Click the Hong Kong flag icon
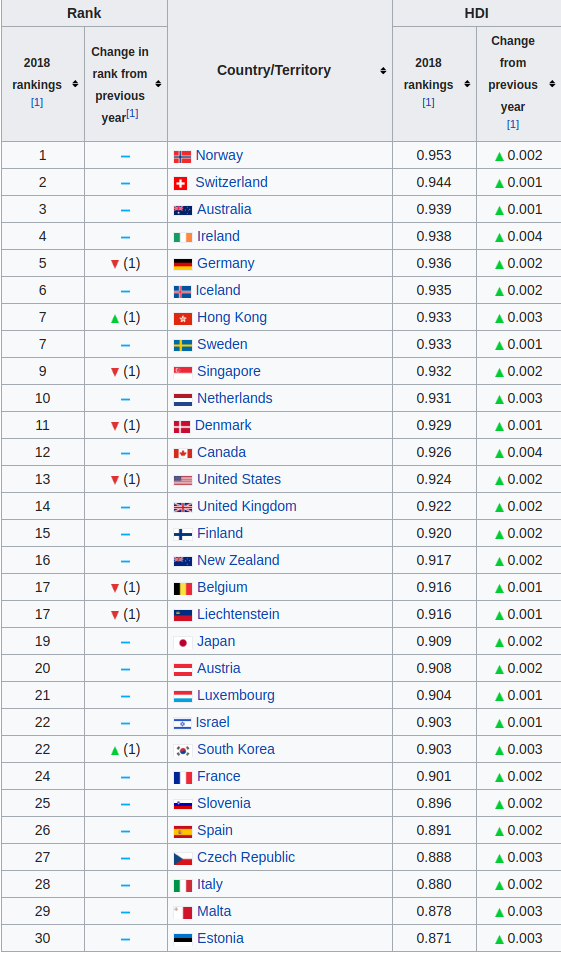This screenshot has width=561, height=953. tap(183, 318)
